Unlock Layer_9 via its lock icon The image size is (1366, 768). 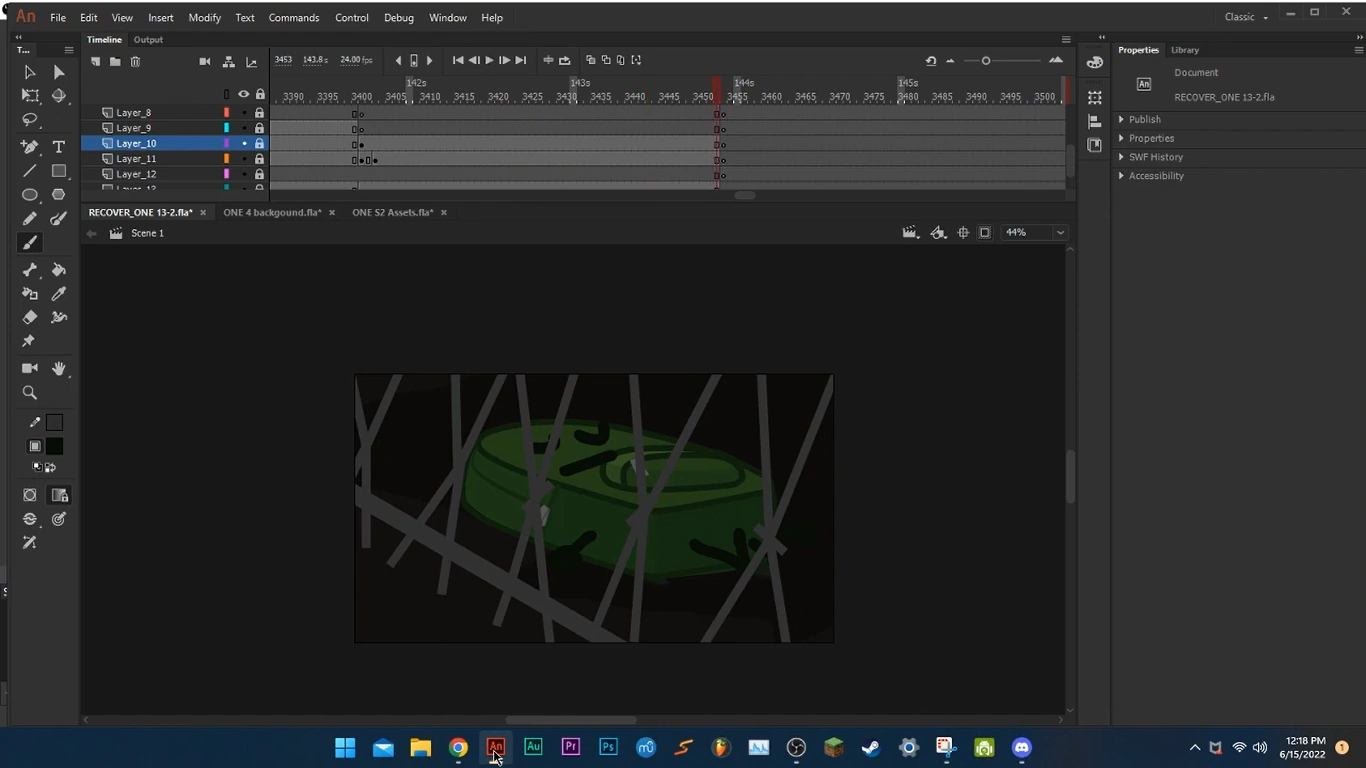pos(259,128)
